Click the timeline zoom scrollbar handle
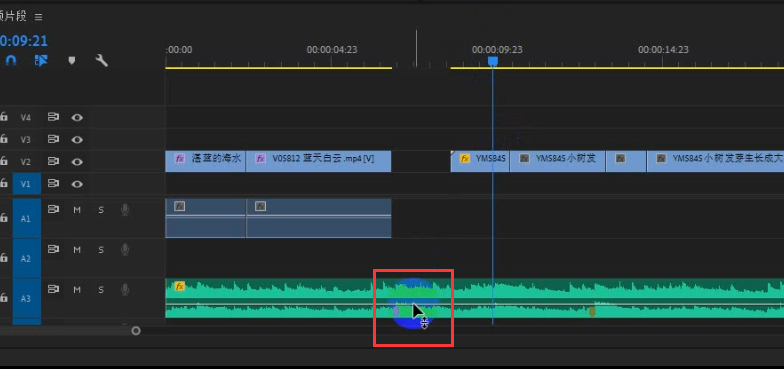The height and width of the screenshot is (369, 784). pyautogui.click(x=136, y=330)
